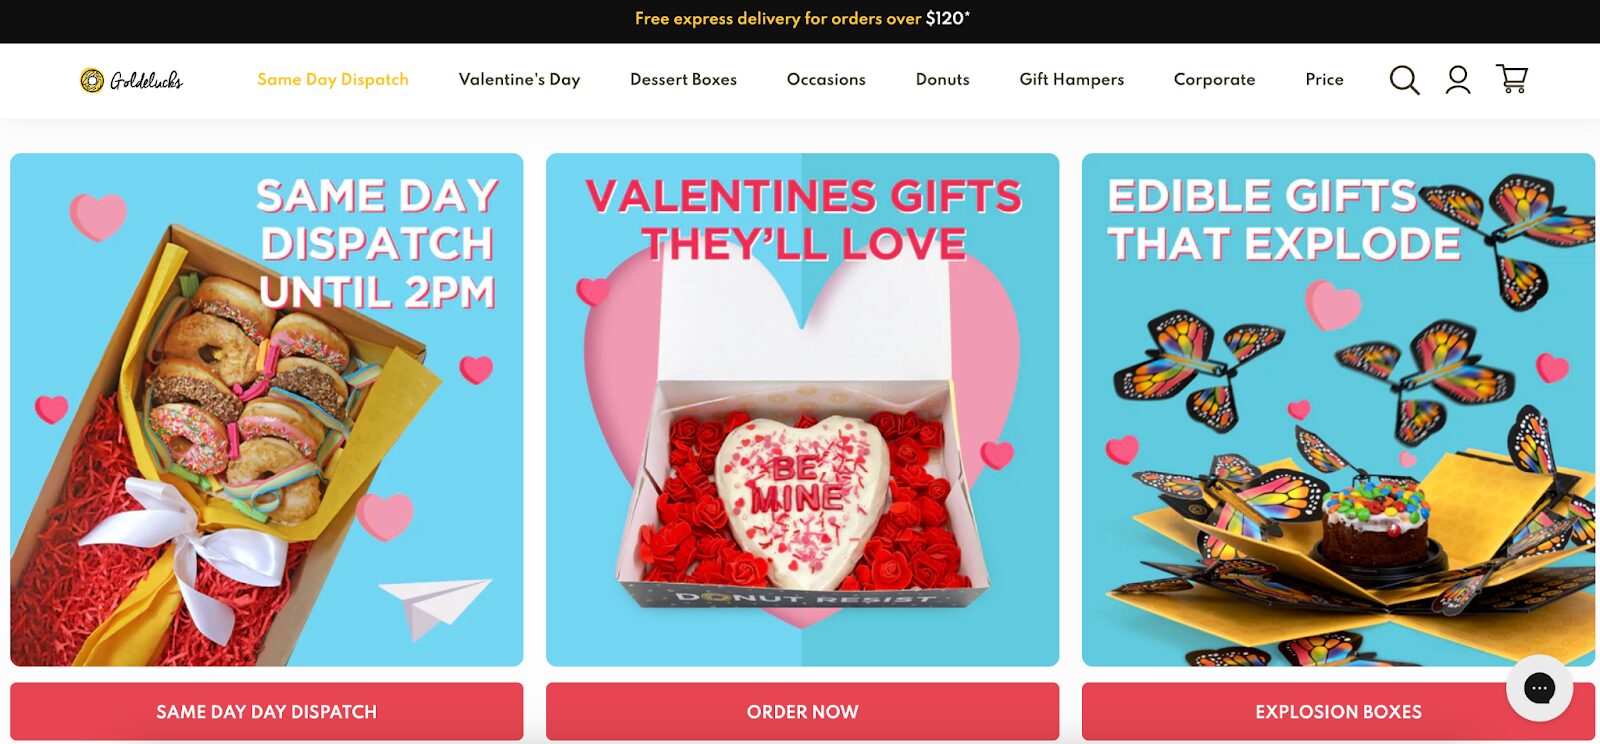Screen dimensions: 1600x744
Task: Click SAME DAY DAY DISPATCH button
Action: tap(267, 712)
